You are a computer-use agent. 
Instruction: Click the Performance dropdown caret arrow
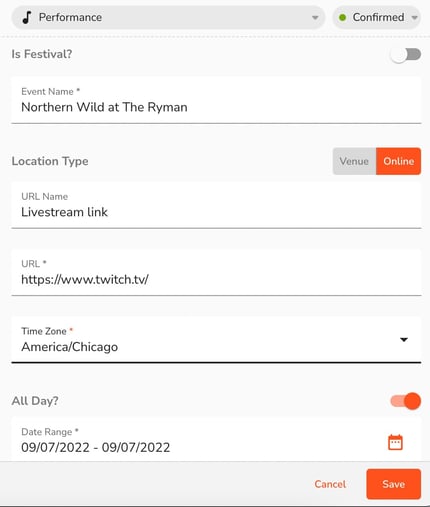(315, 18)
